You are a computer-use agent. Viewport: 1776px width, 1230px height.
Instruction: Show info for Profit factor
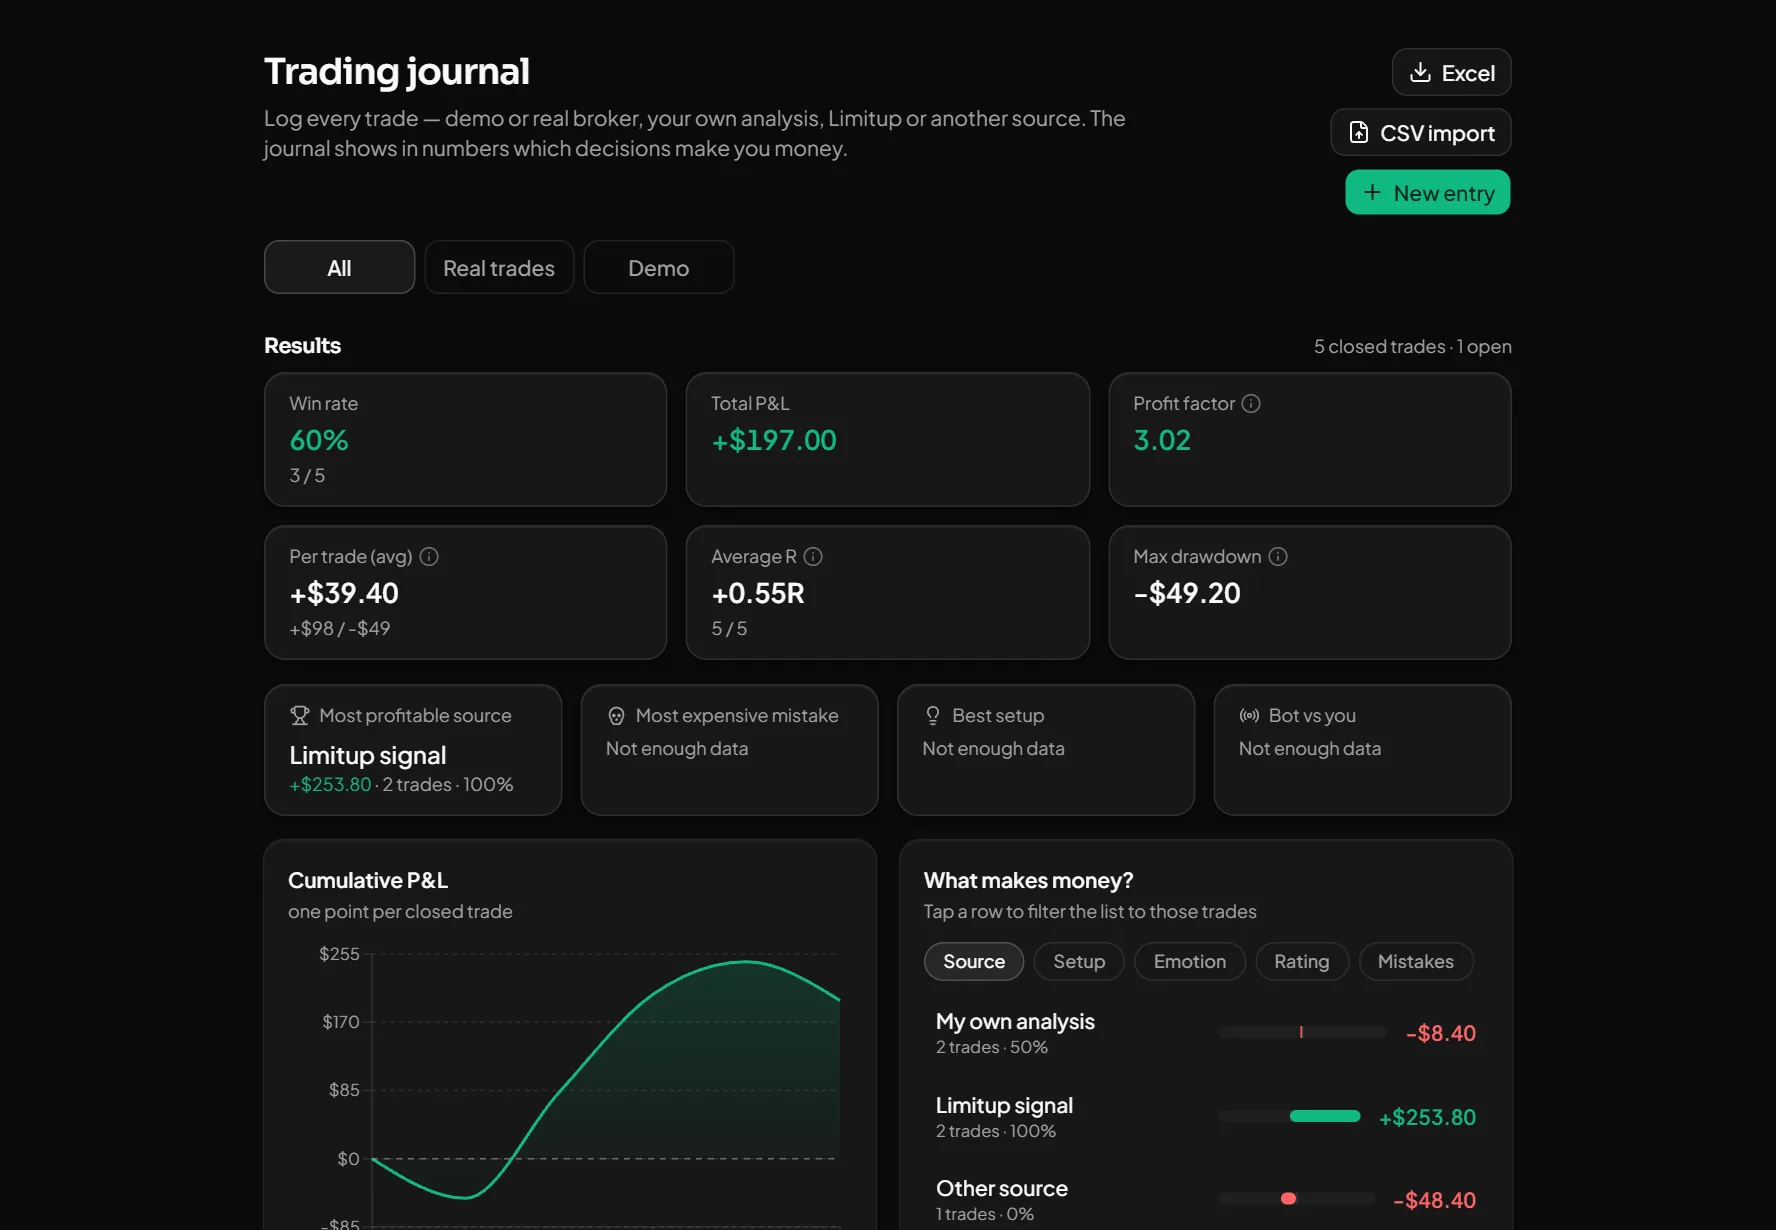(x=1251, y=403)
